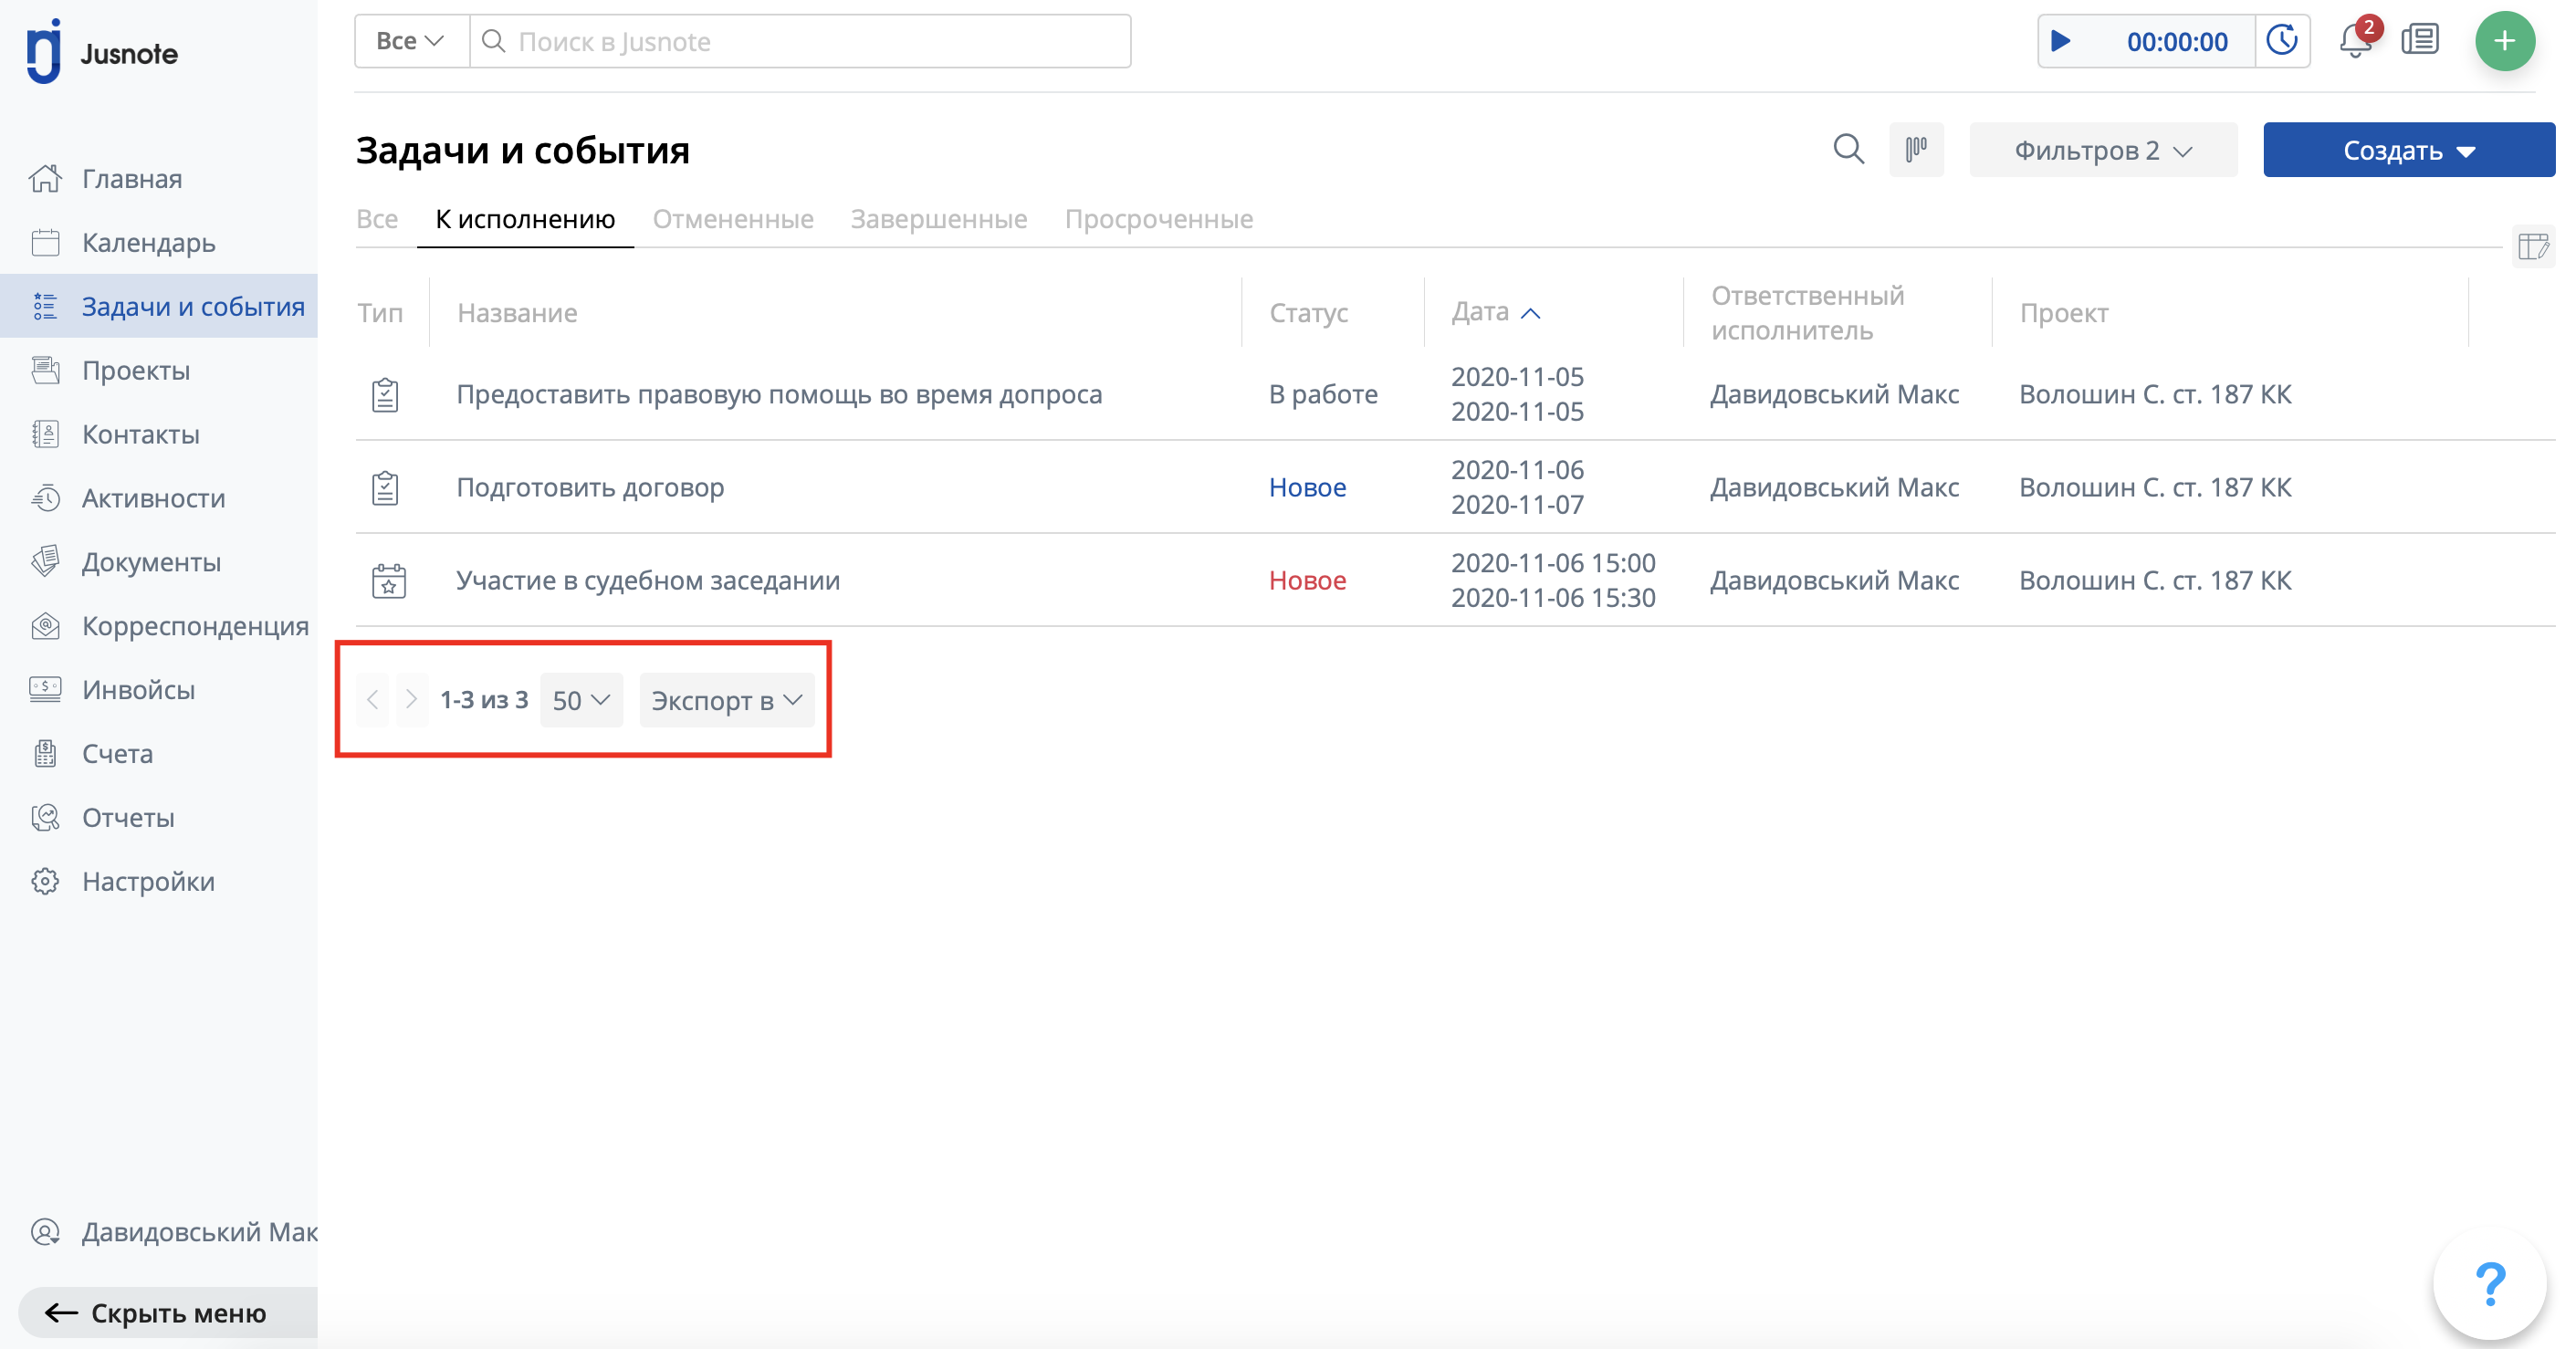Click Волошин С. ст. 187 КК in Подготовить договор row
Viewport: 2576px width, 1349px height.
[x=2155, y=488]
